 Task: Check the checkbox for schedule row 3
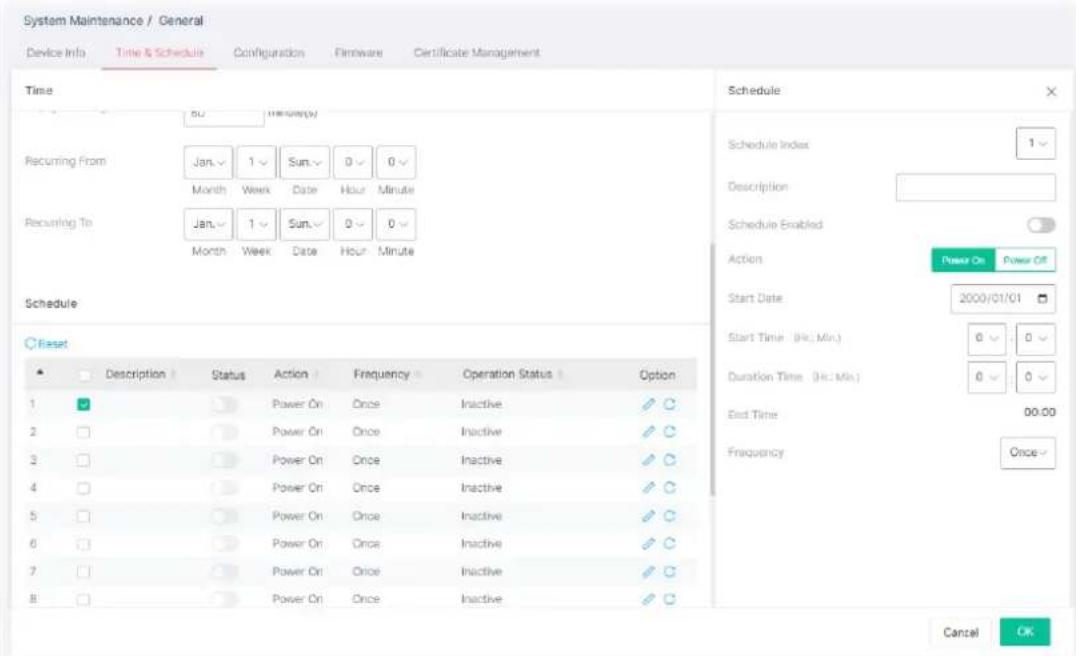(x=83, y=460)
